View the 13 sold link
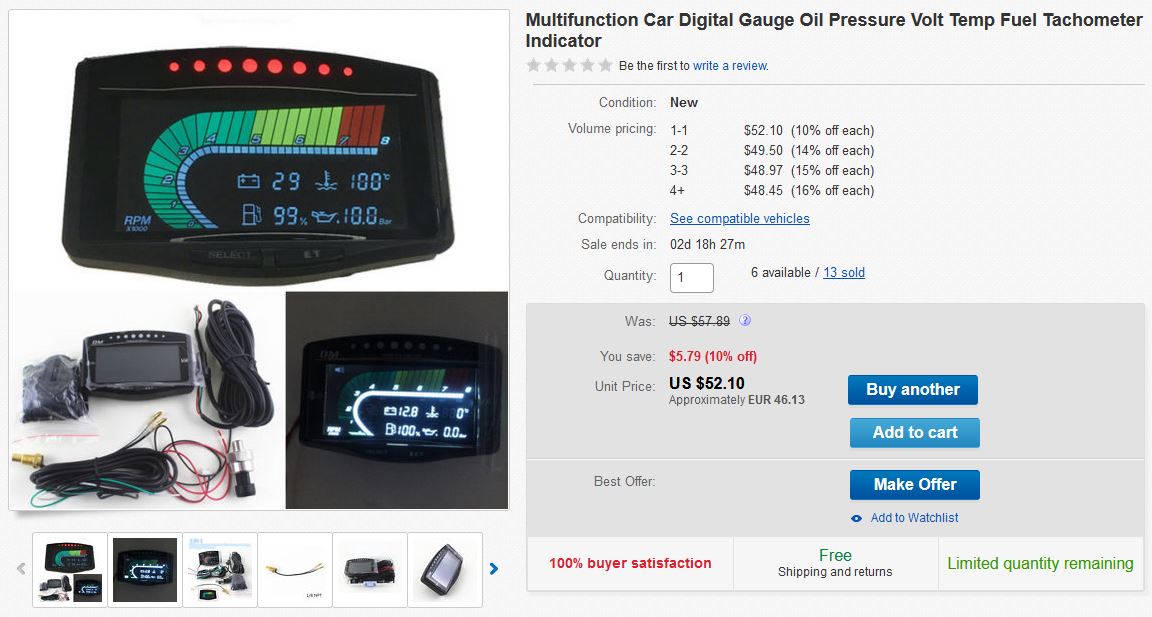The width and height of the screenshot is (1152, 617). point(843,273)
